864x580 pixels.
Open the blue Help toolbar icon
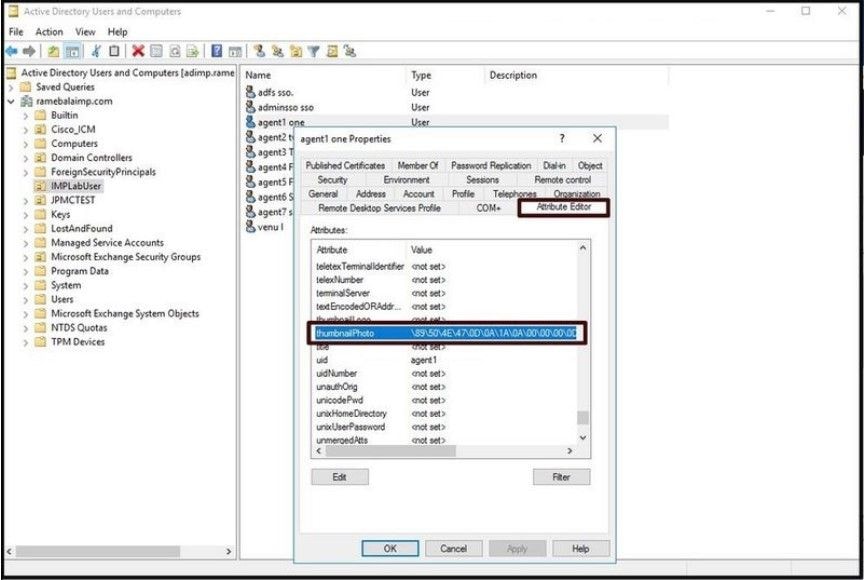tap(217, 51)
